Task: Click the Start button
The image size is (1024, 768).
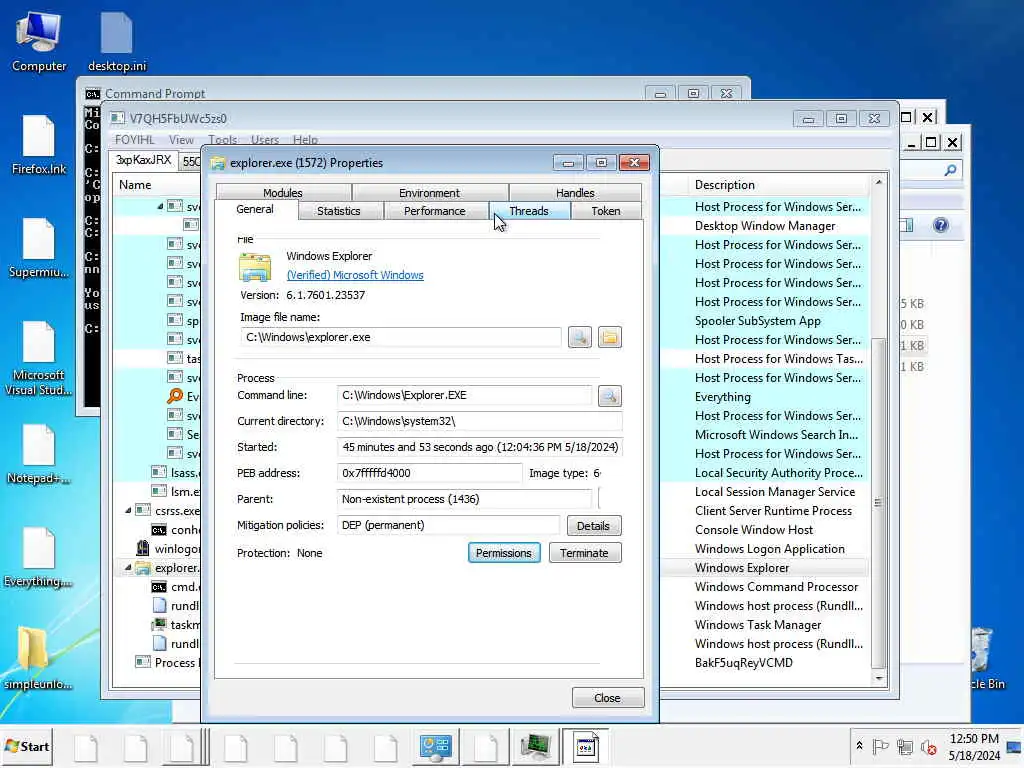Action: coord(27,746)
